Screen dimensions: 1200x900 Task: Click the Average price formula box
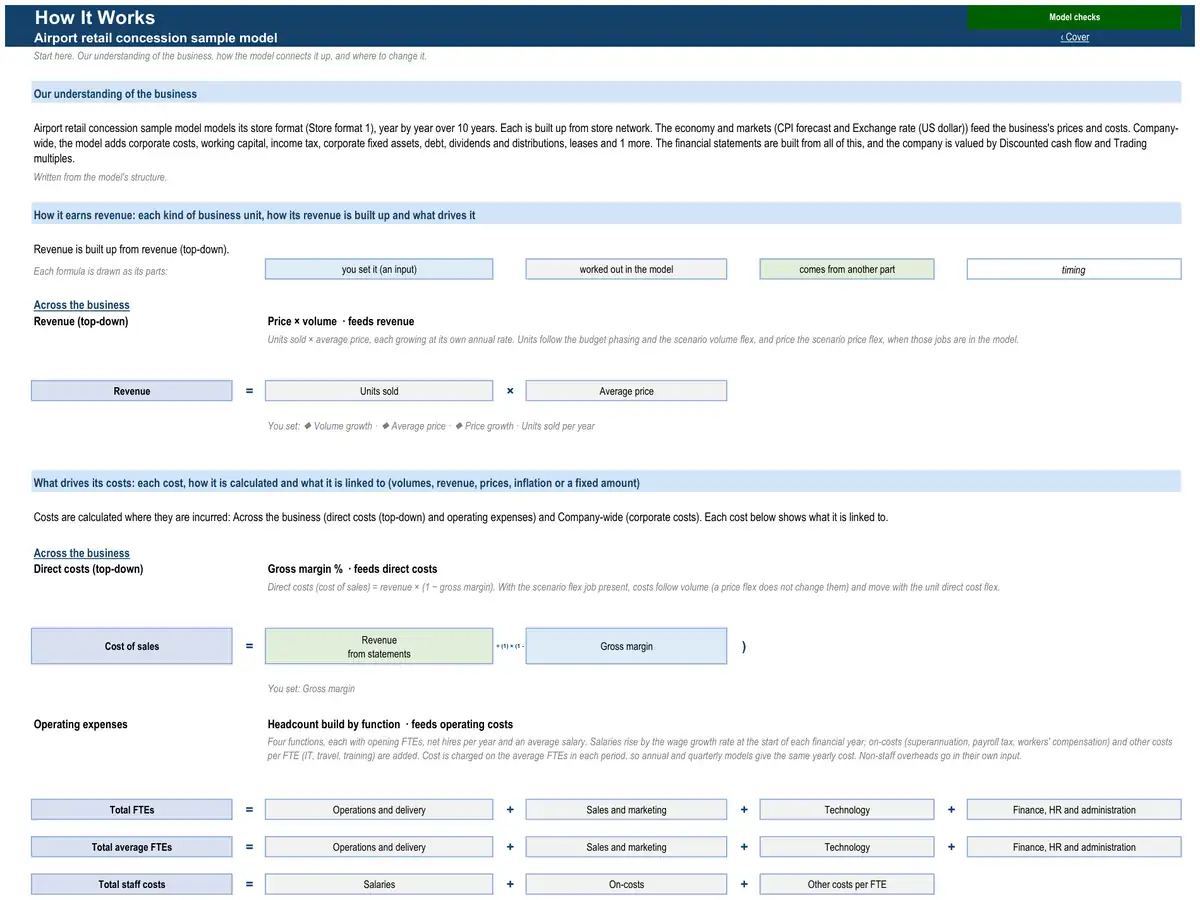[x=626, y=391]
